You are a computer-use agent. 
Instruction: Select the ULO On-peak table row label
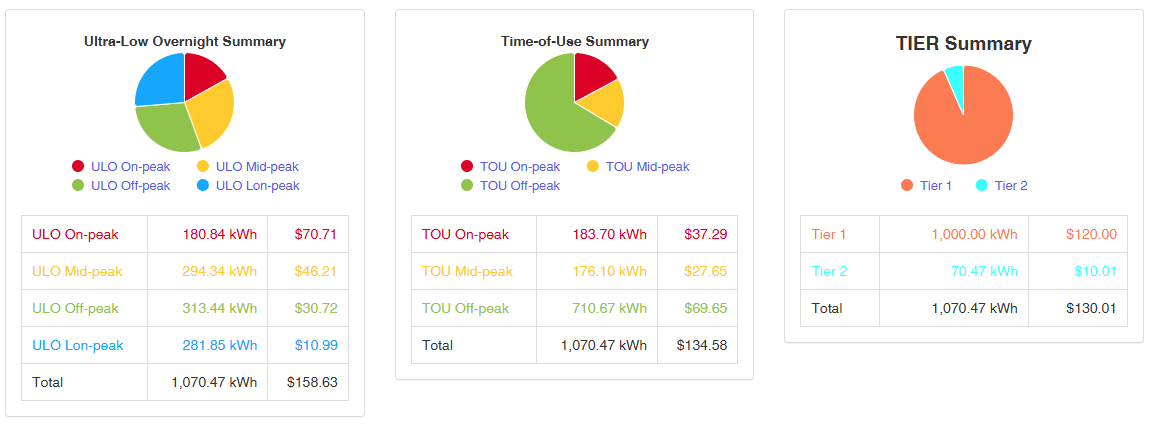[x=75, y=235]
